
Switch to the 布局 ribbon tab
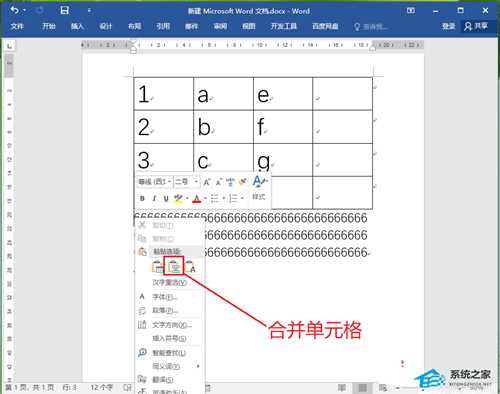134,26
